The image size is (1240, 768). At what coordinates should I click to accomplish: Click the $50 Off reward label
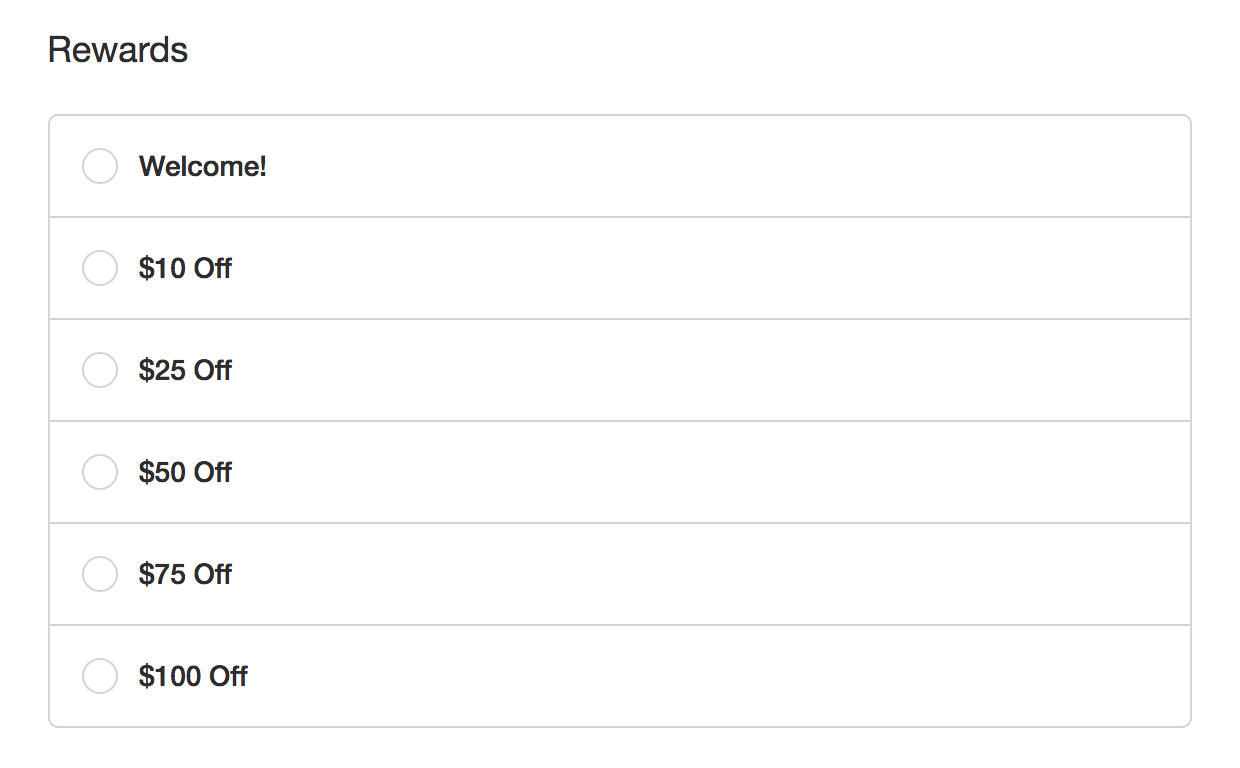[185, 472]
